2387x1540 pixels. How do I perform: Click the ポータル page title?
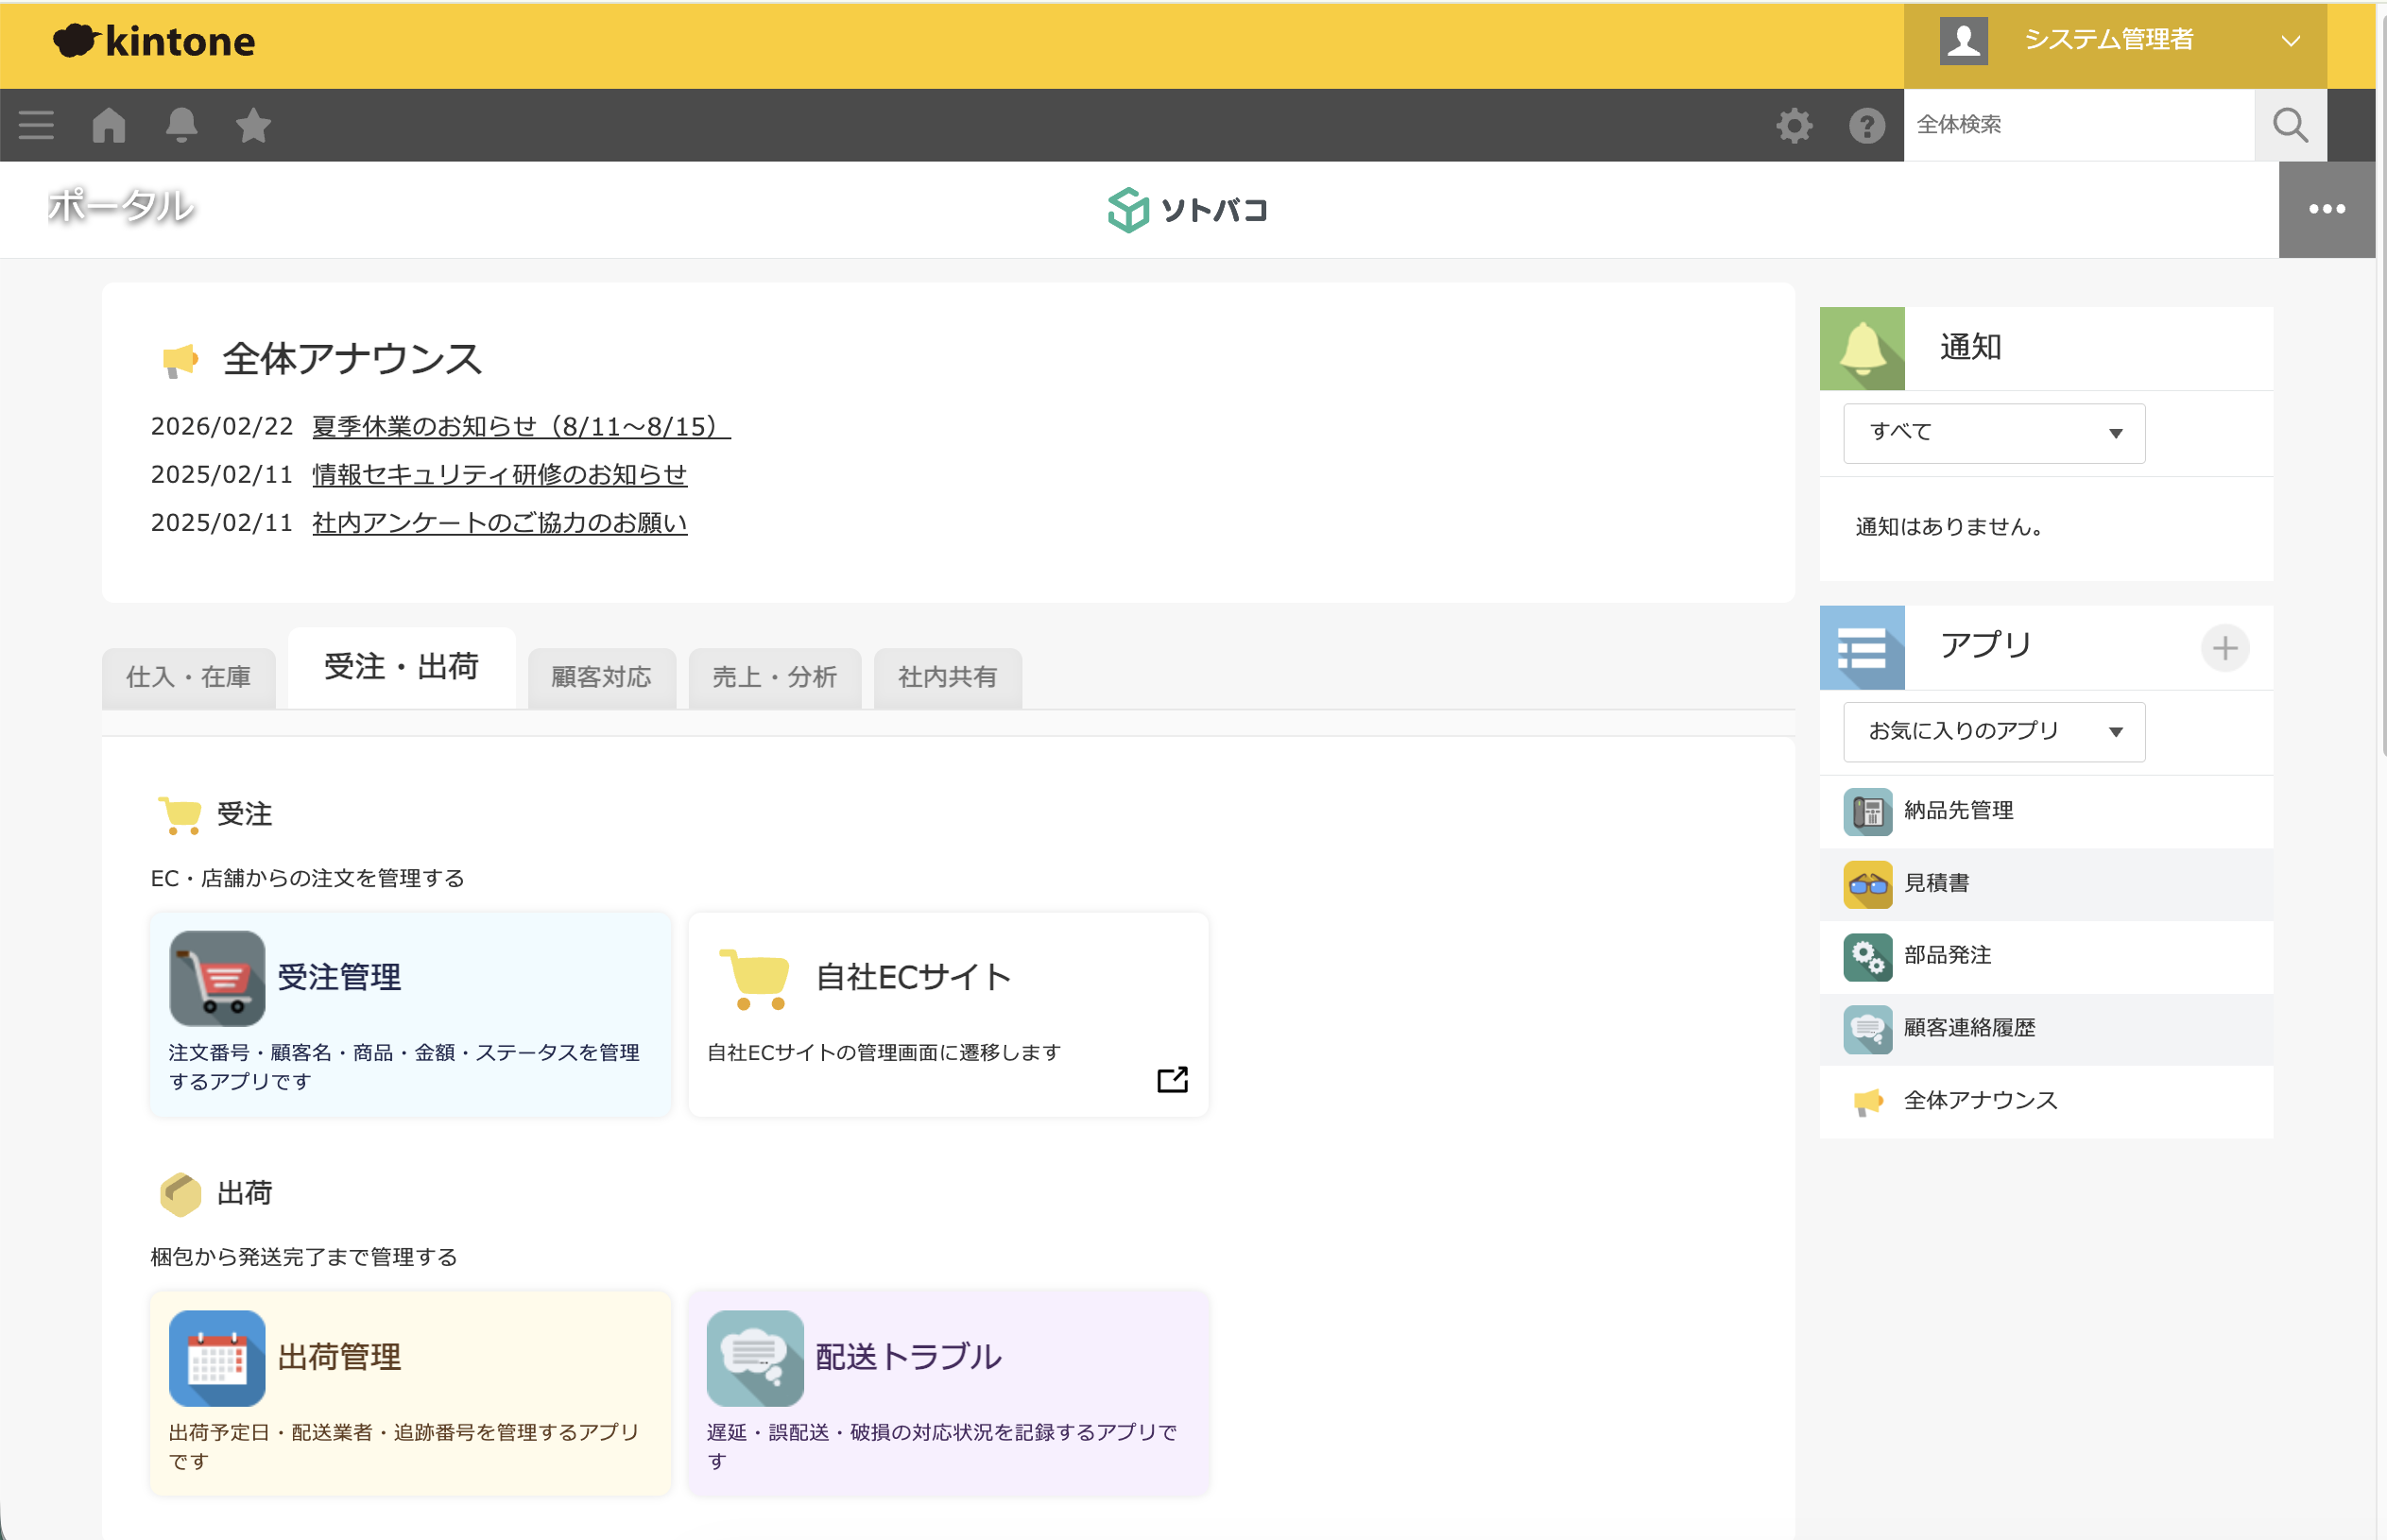pyautogui.click(x=121, y=206)
